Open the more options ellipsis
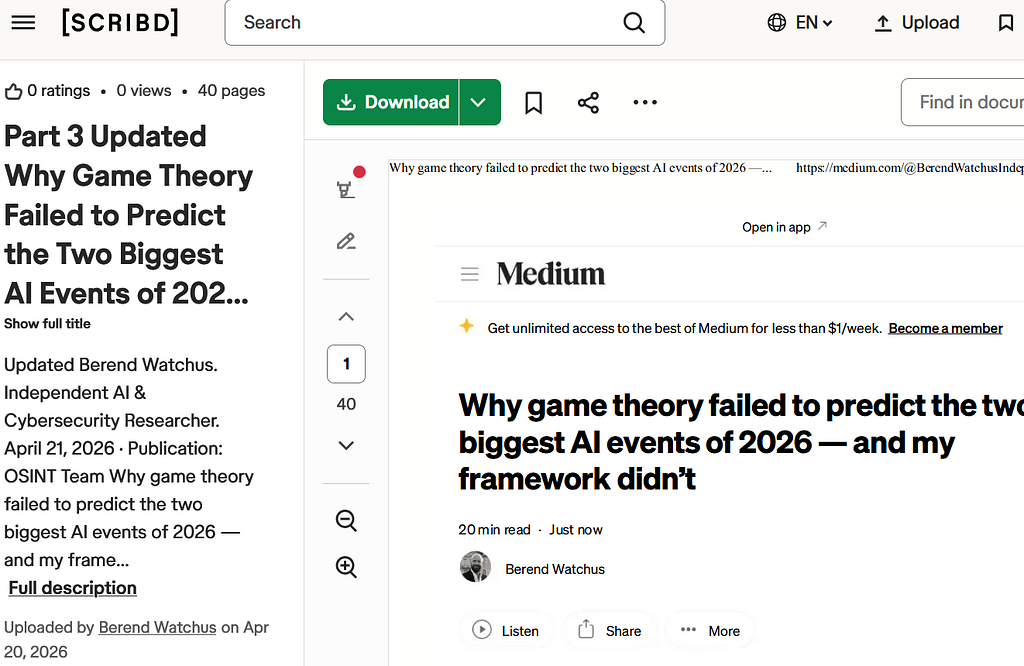Viewport: 1024px width, 666px height. [x=645, y=102]
